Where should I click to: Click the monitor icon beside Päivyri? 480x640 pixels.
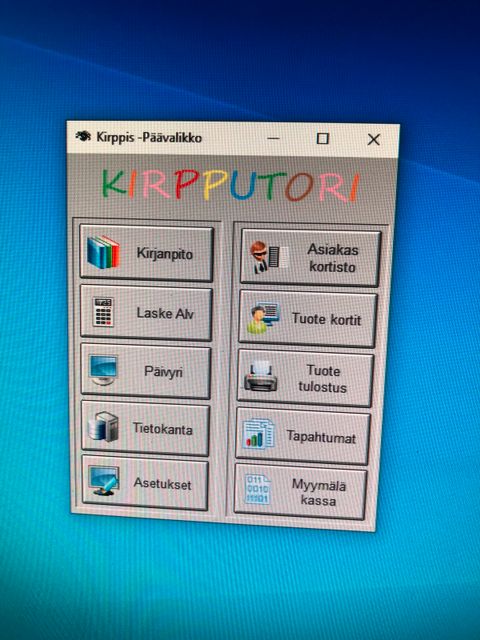click(x=103, y=370)
